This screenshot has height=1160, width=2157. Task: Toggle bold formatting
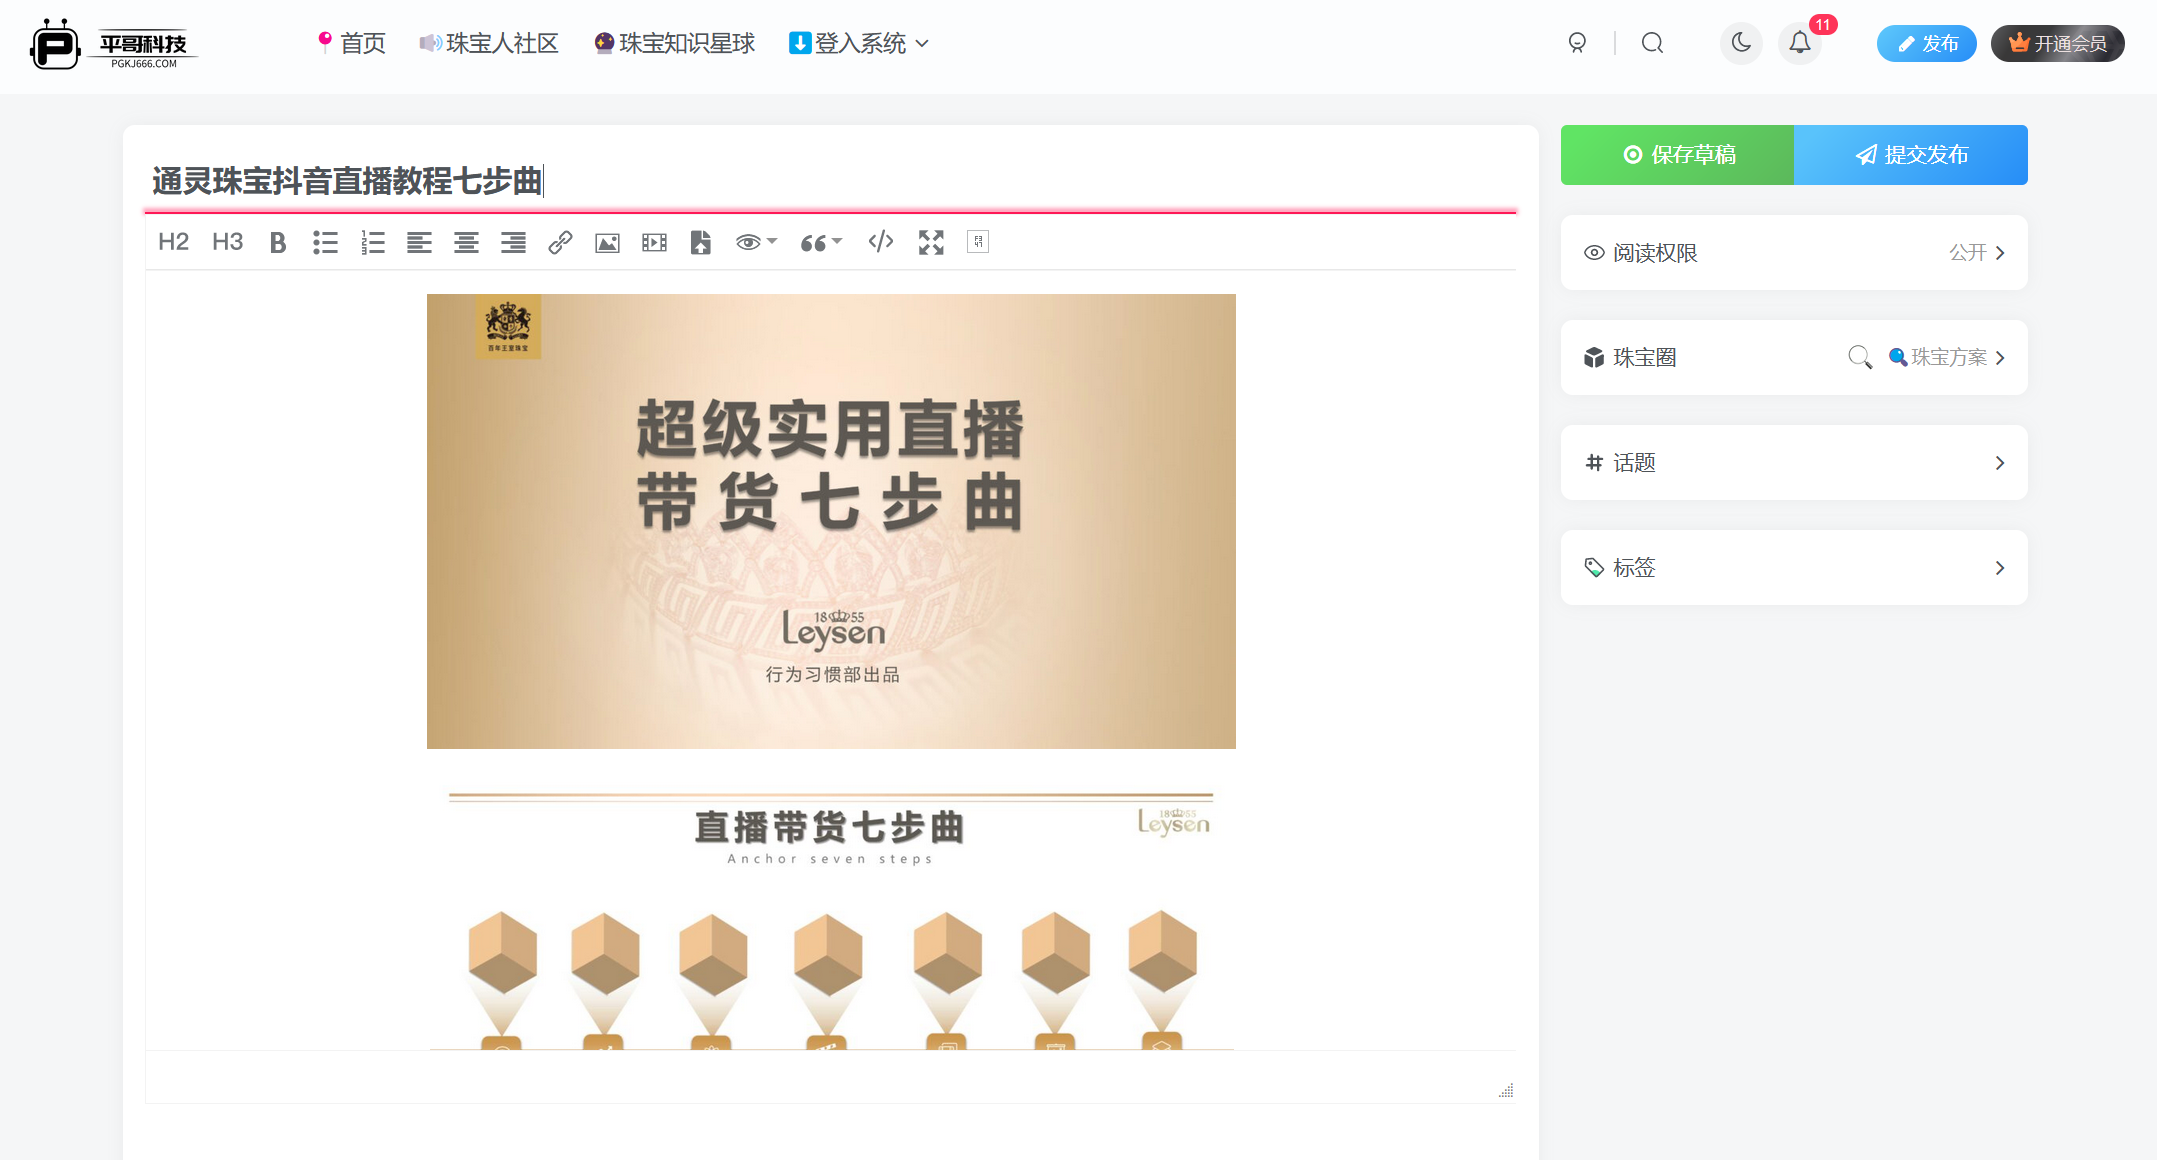click(x=277, y=242)
